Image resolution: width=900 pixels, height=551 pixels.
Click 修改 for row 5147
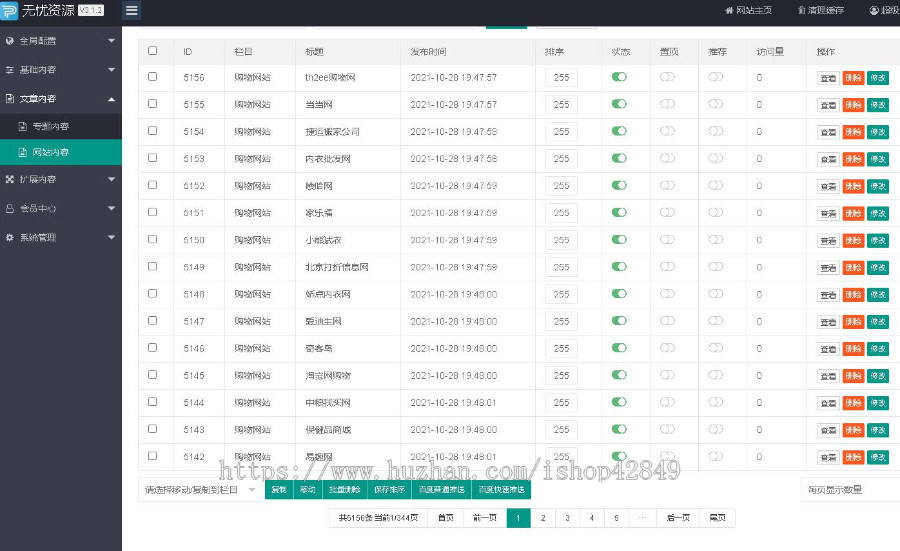click(878, 322)
